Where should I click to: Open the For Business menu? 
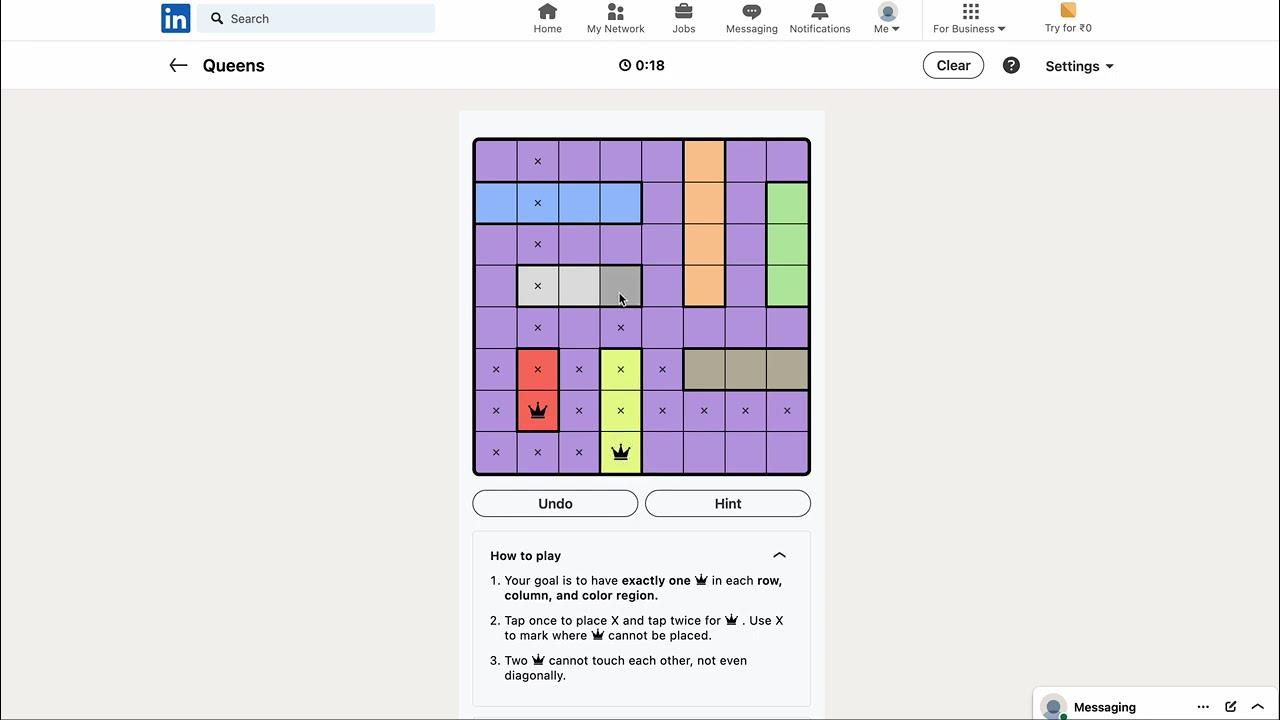click(969, 19)
